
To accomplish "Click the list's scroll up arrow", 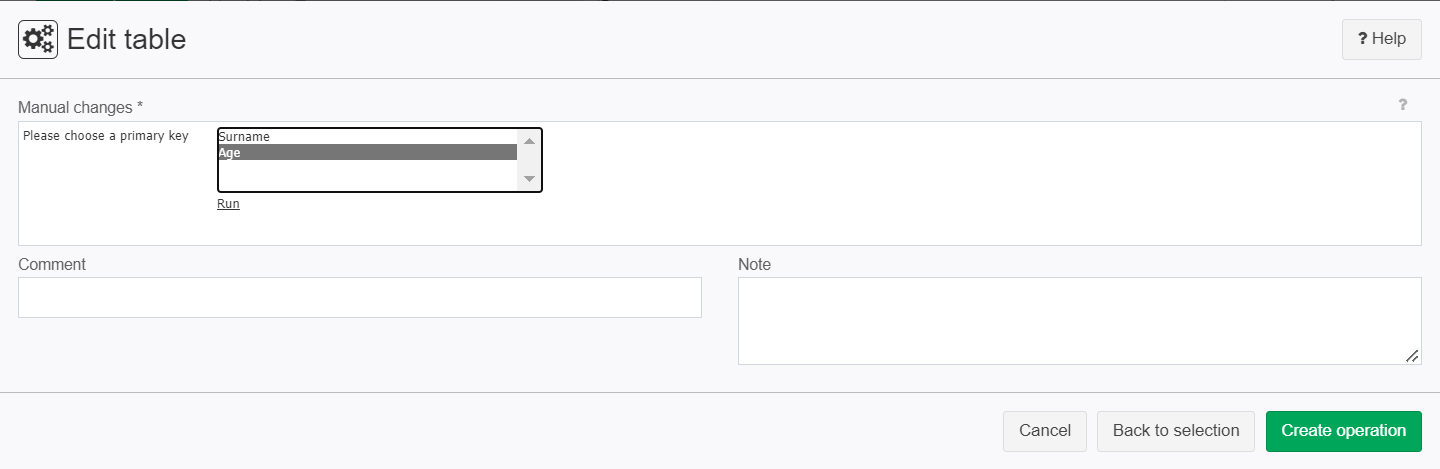I will point(530,141).
